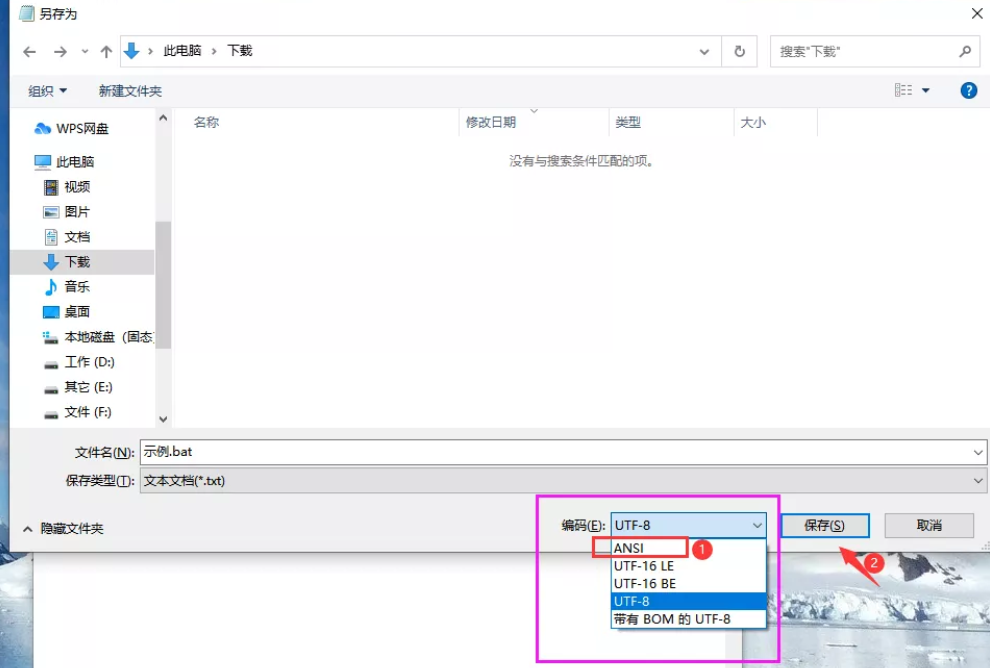Select WPS网盘 cloud icon in sidebar
The height and width of the screenshot is (668, 990).
pos(42,129)
